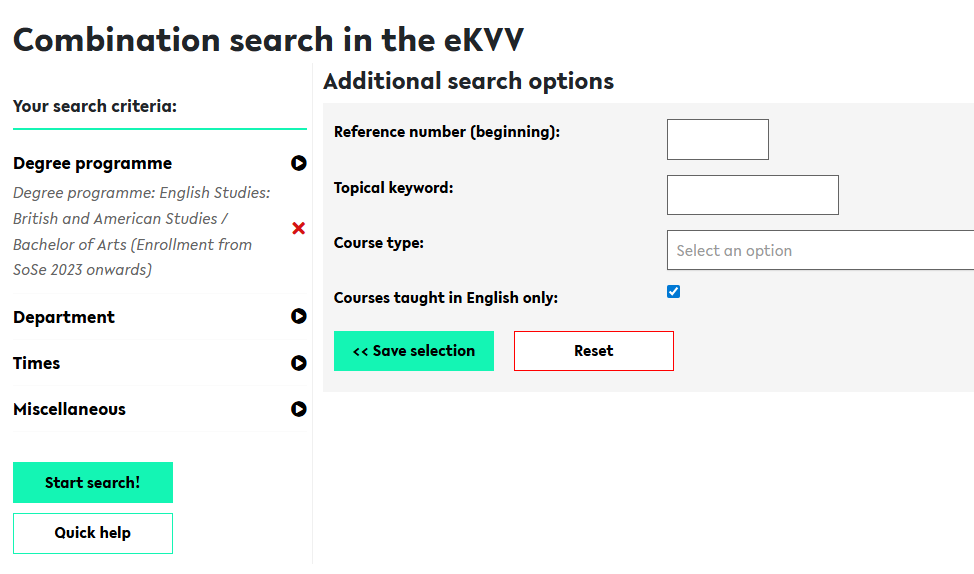
Task: Select the Times section heading
Action: [x=37, y=363]
